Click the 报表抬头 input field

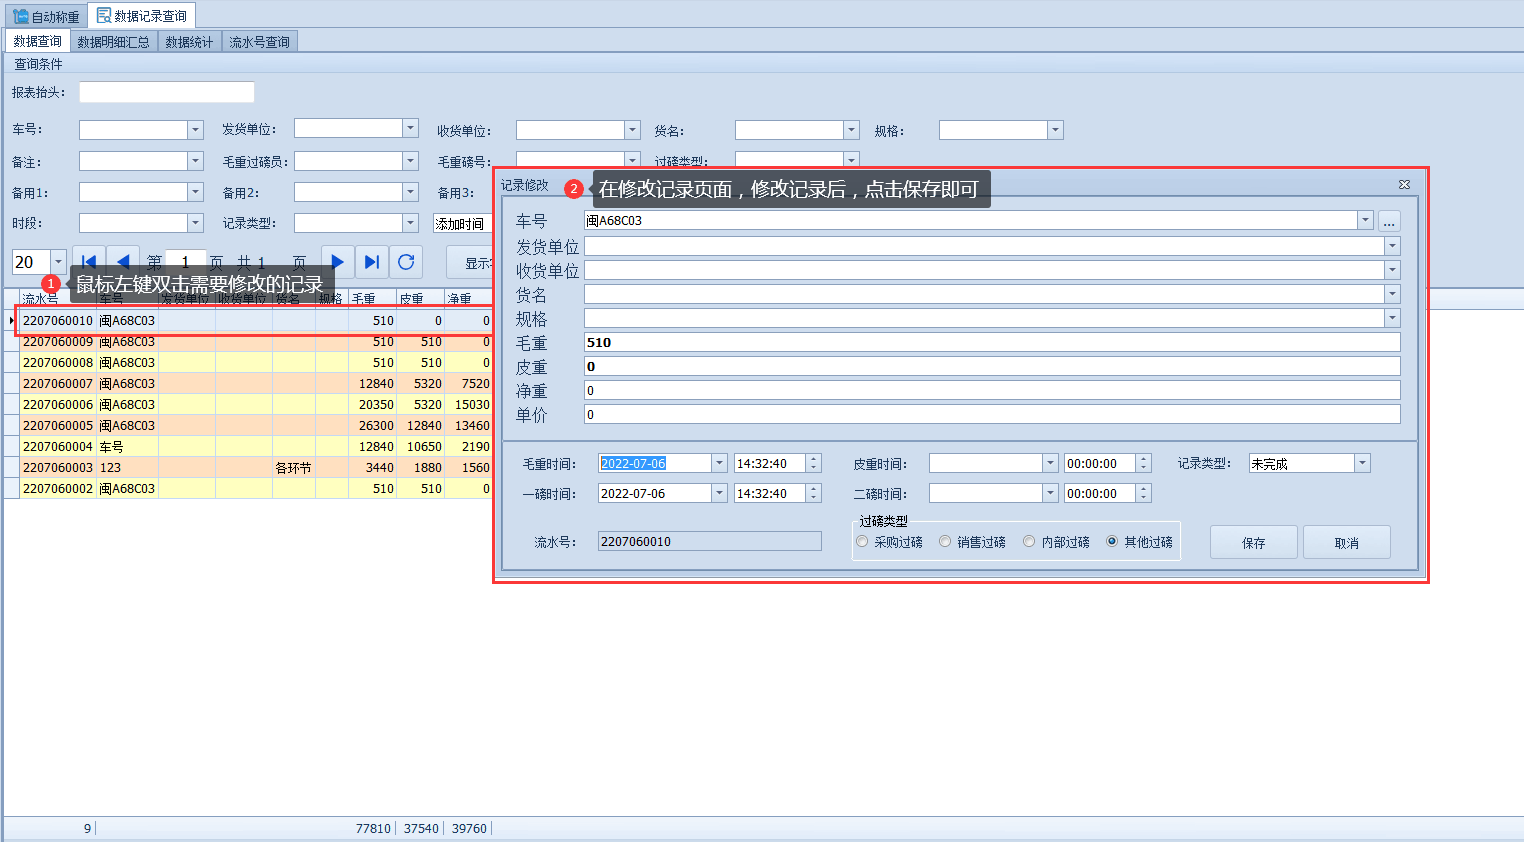click(x=166, y=92)
